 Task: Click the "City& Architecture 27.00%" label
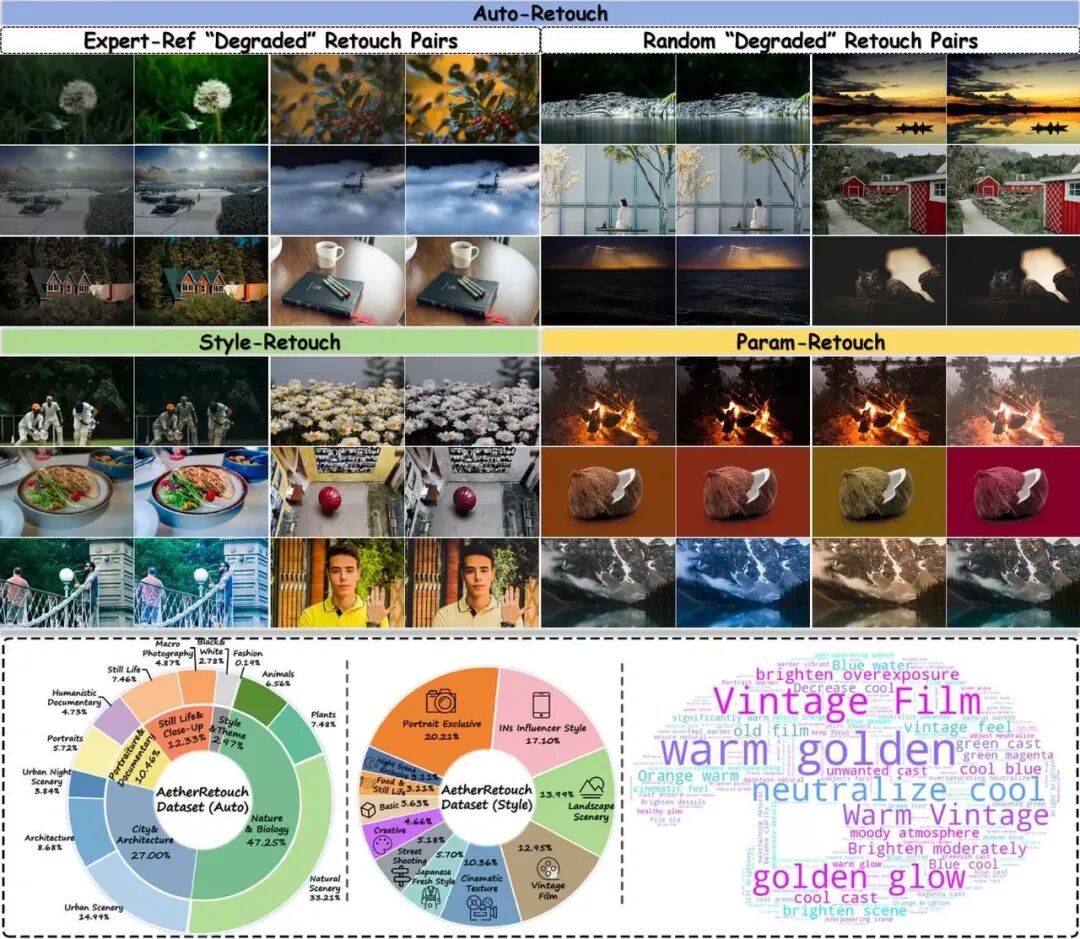[x=145, y=842]
